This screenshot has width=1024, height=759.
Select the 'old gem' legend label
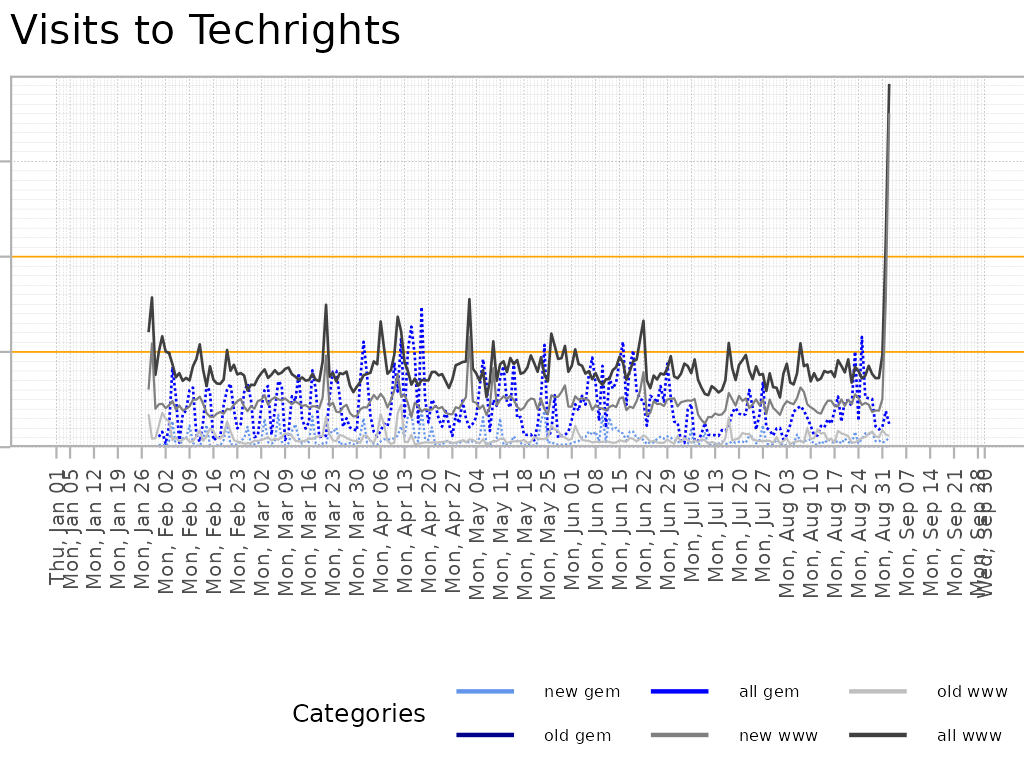point(577,735)
